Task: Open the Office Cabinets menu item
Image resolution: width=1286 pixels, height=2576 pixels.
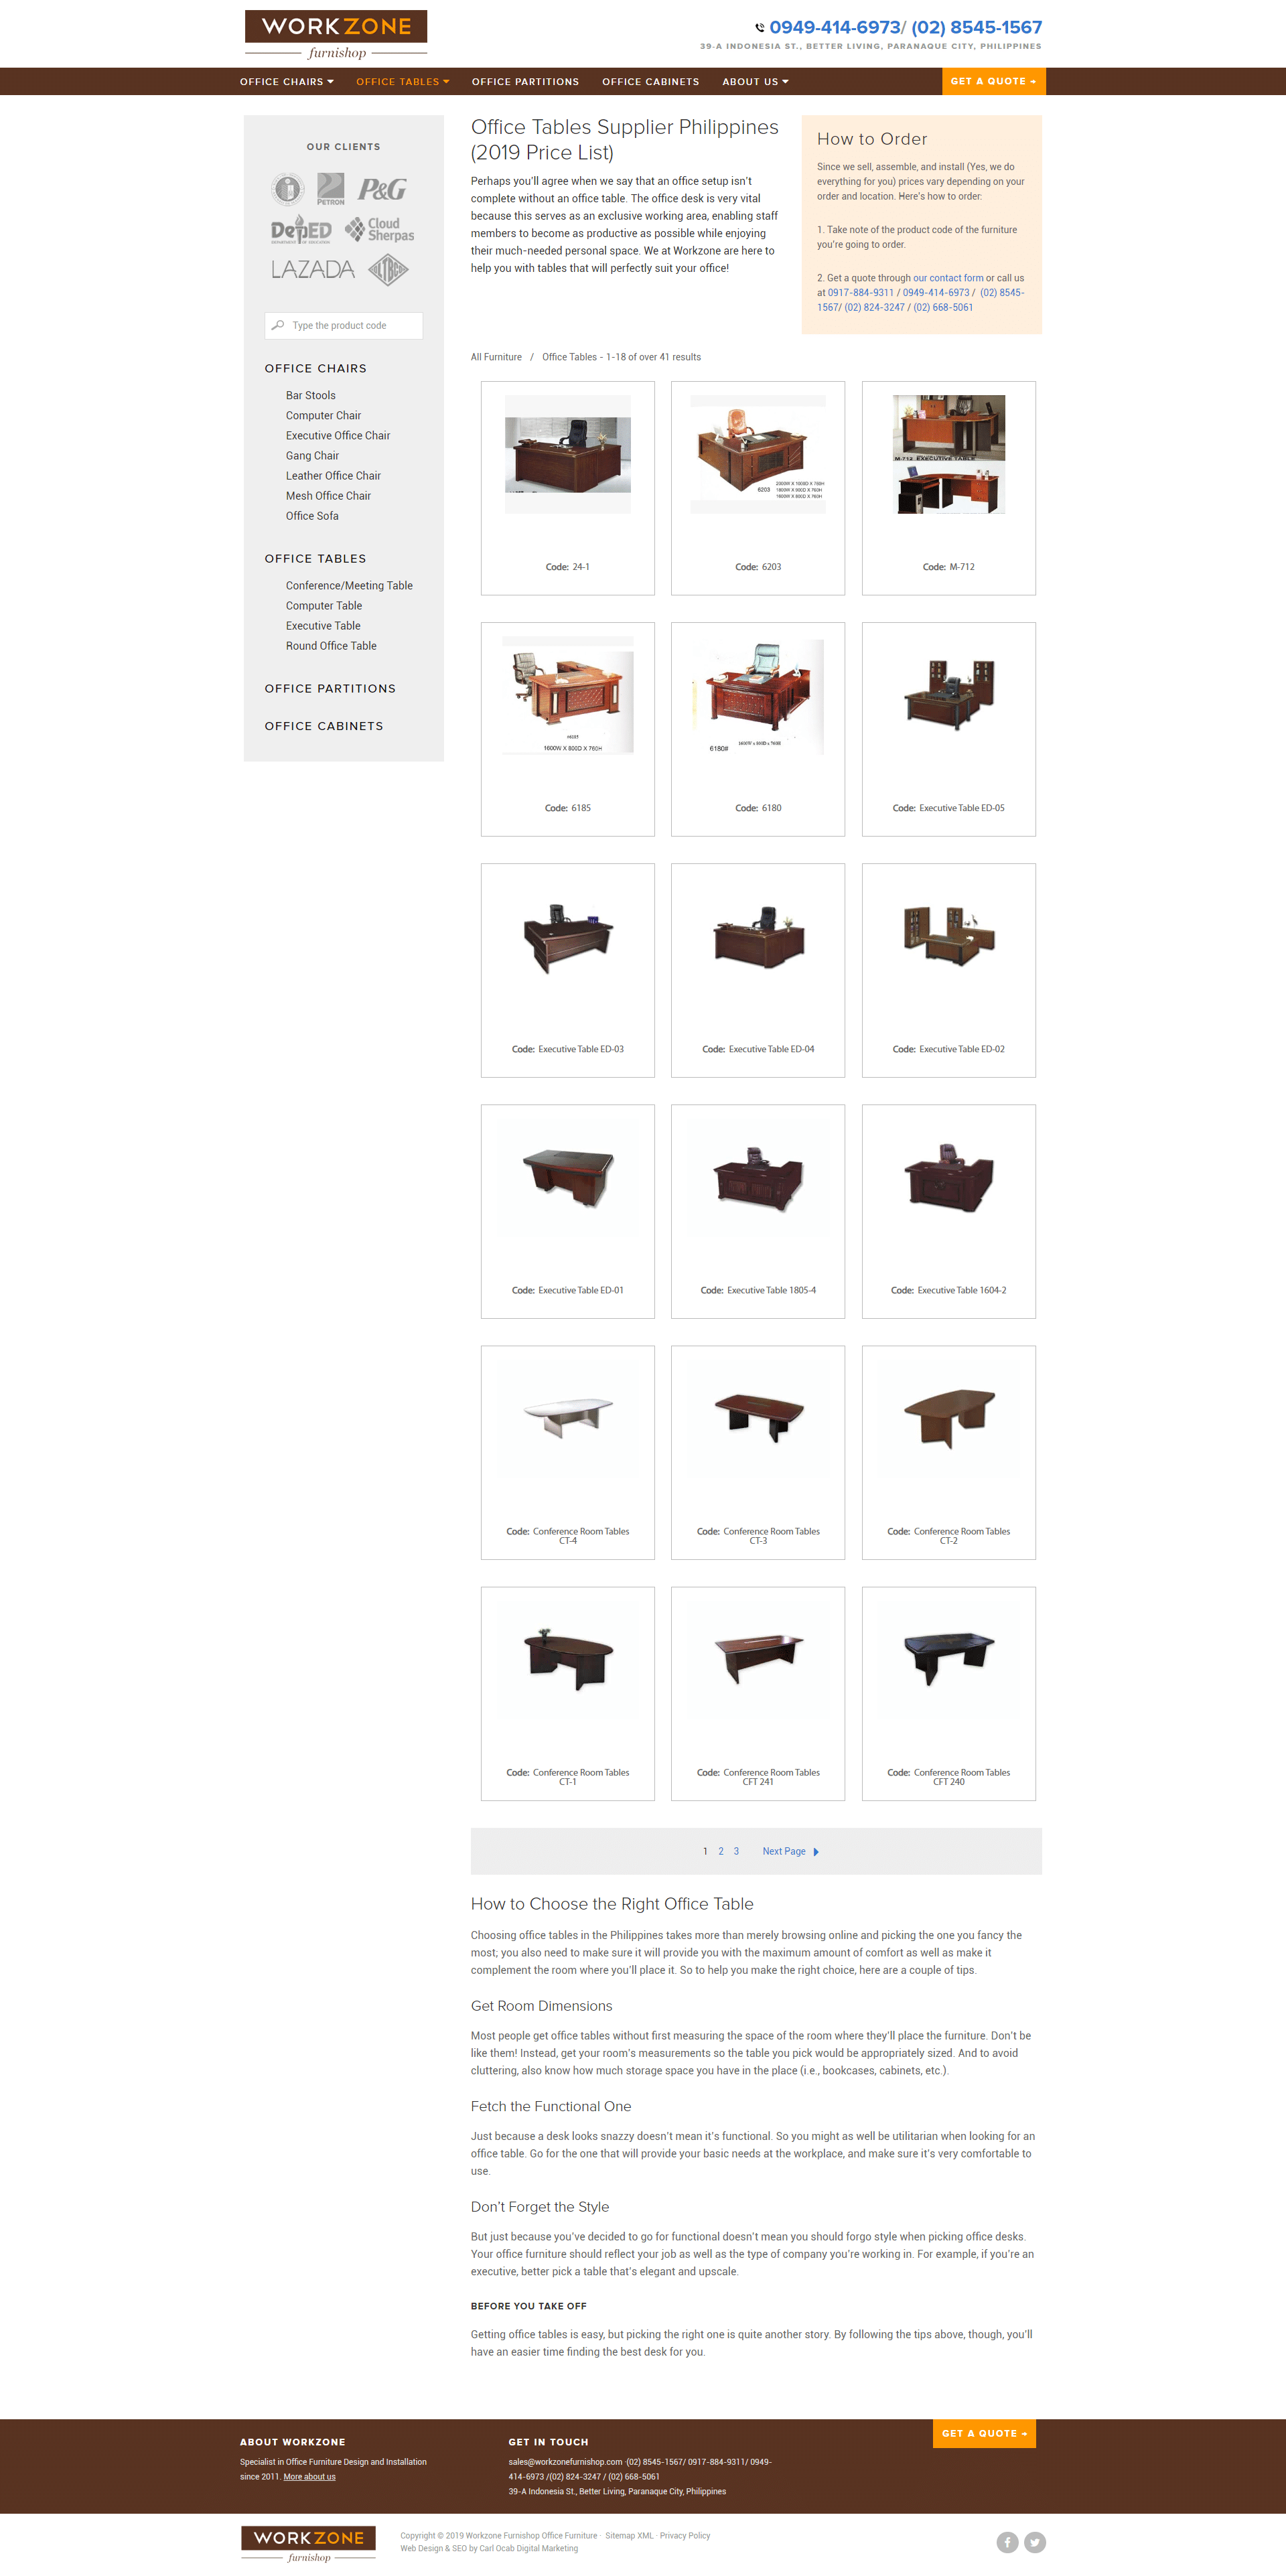Action: coord(651,82)
